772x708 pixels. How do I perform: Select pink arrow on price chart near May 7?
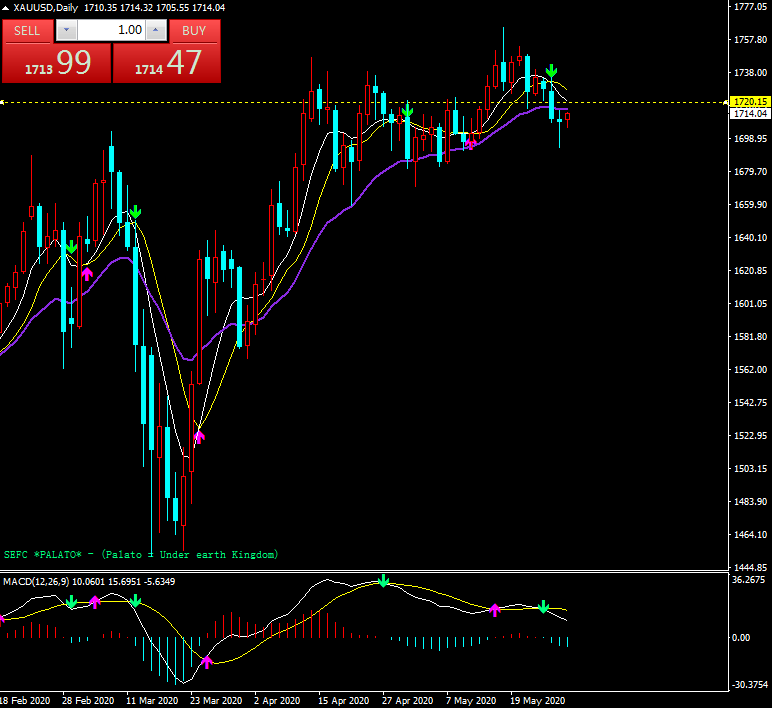coord(471,145)
